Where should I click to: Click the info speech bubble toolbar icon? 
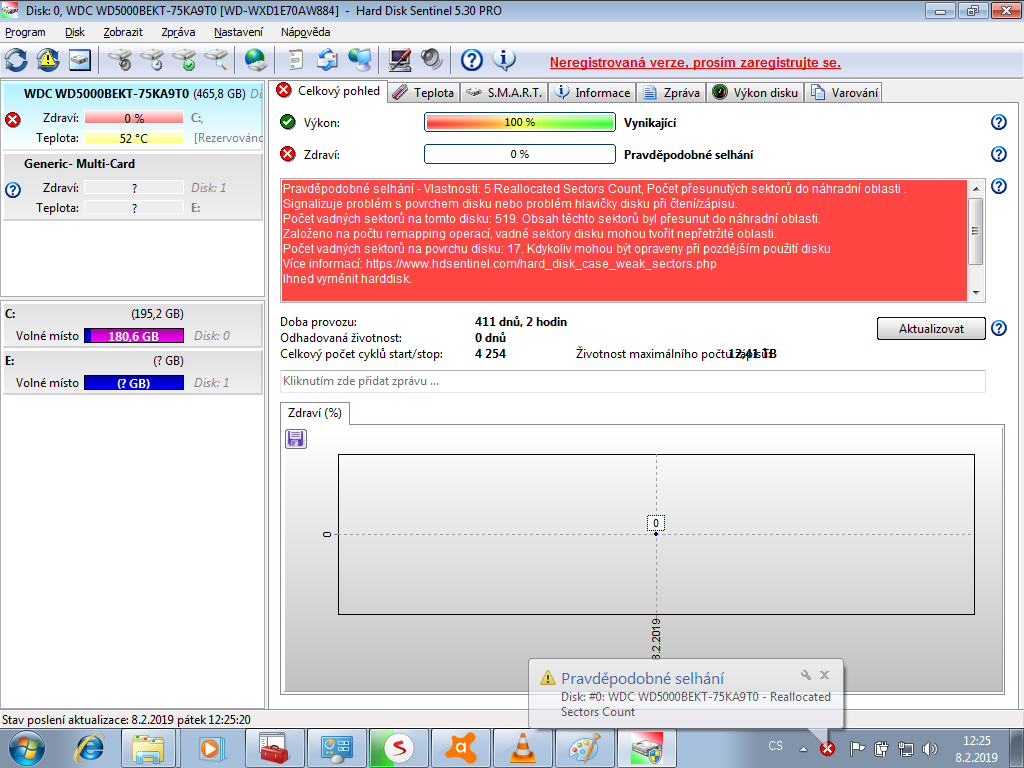[x=504, y=60]
